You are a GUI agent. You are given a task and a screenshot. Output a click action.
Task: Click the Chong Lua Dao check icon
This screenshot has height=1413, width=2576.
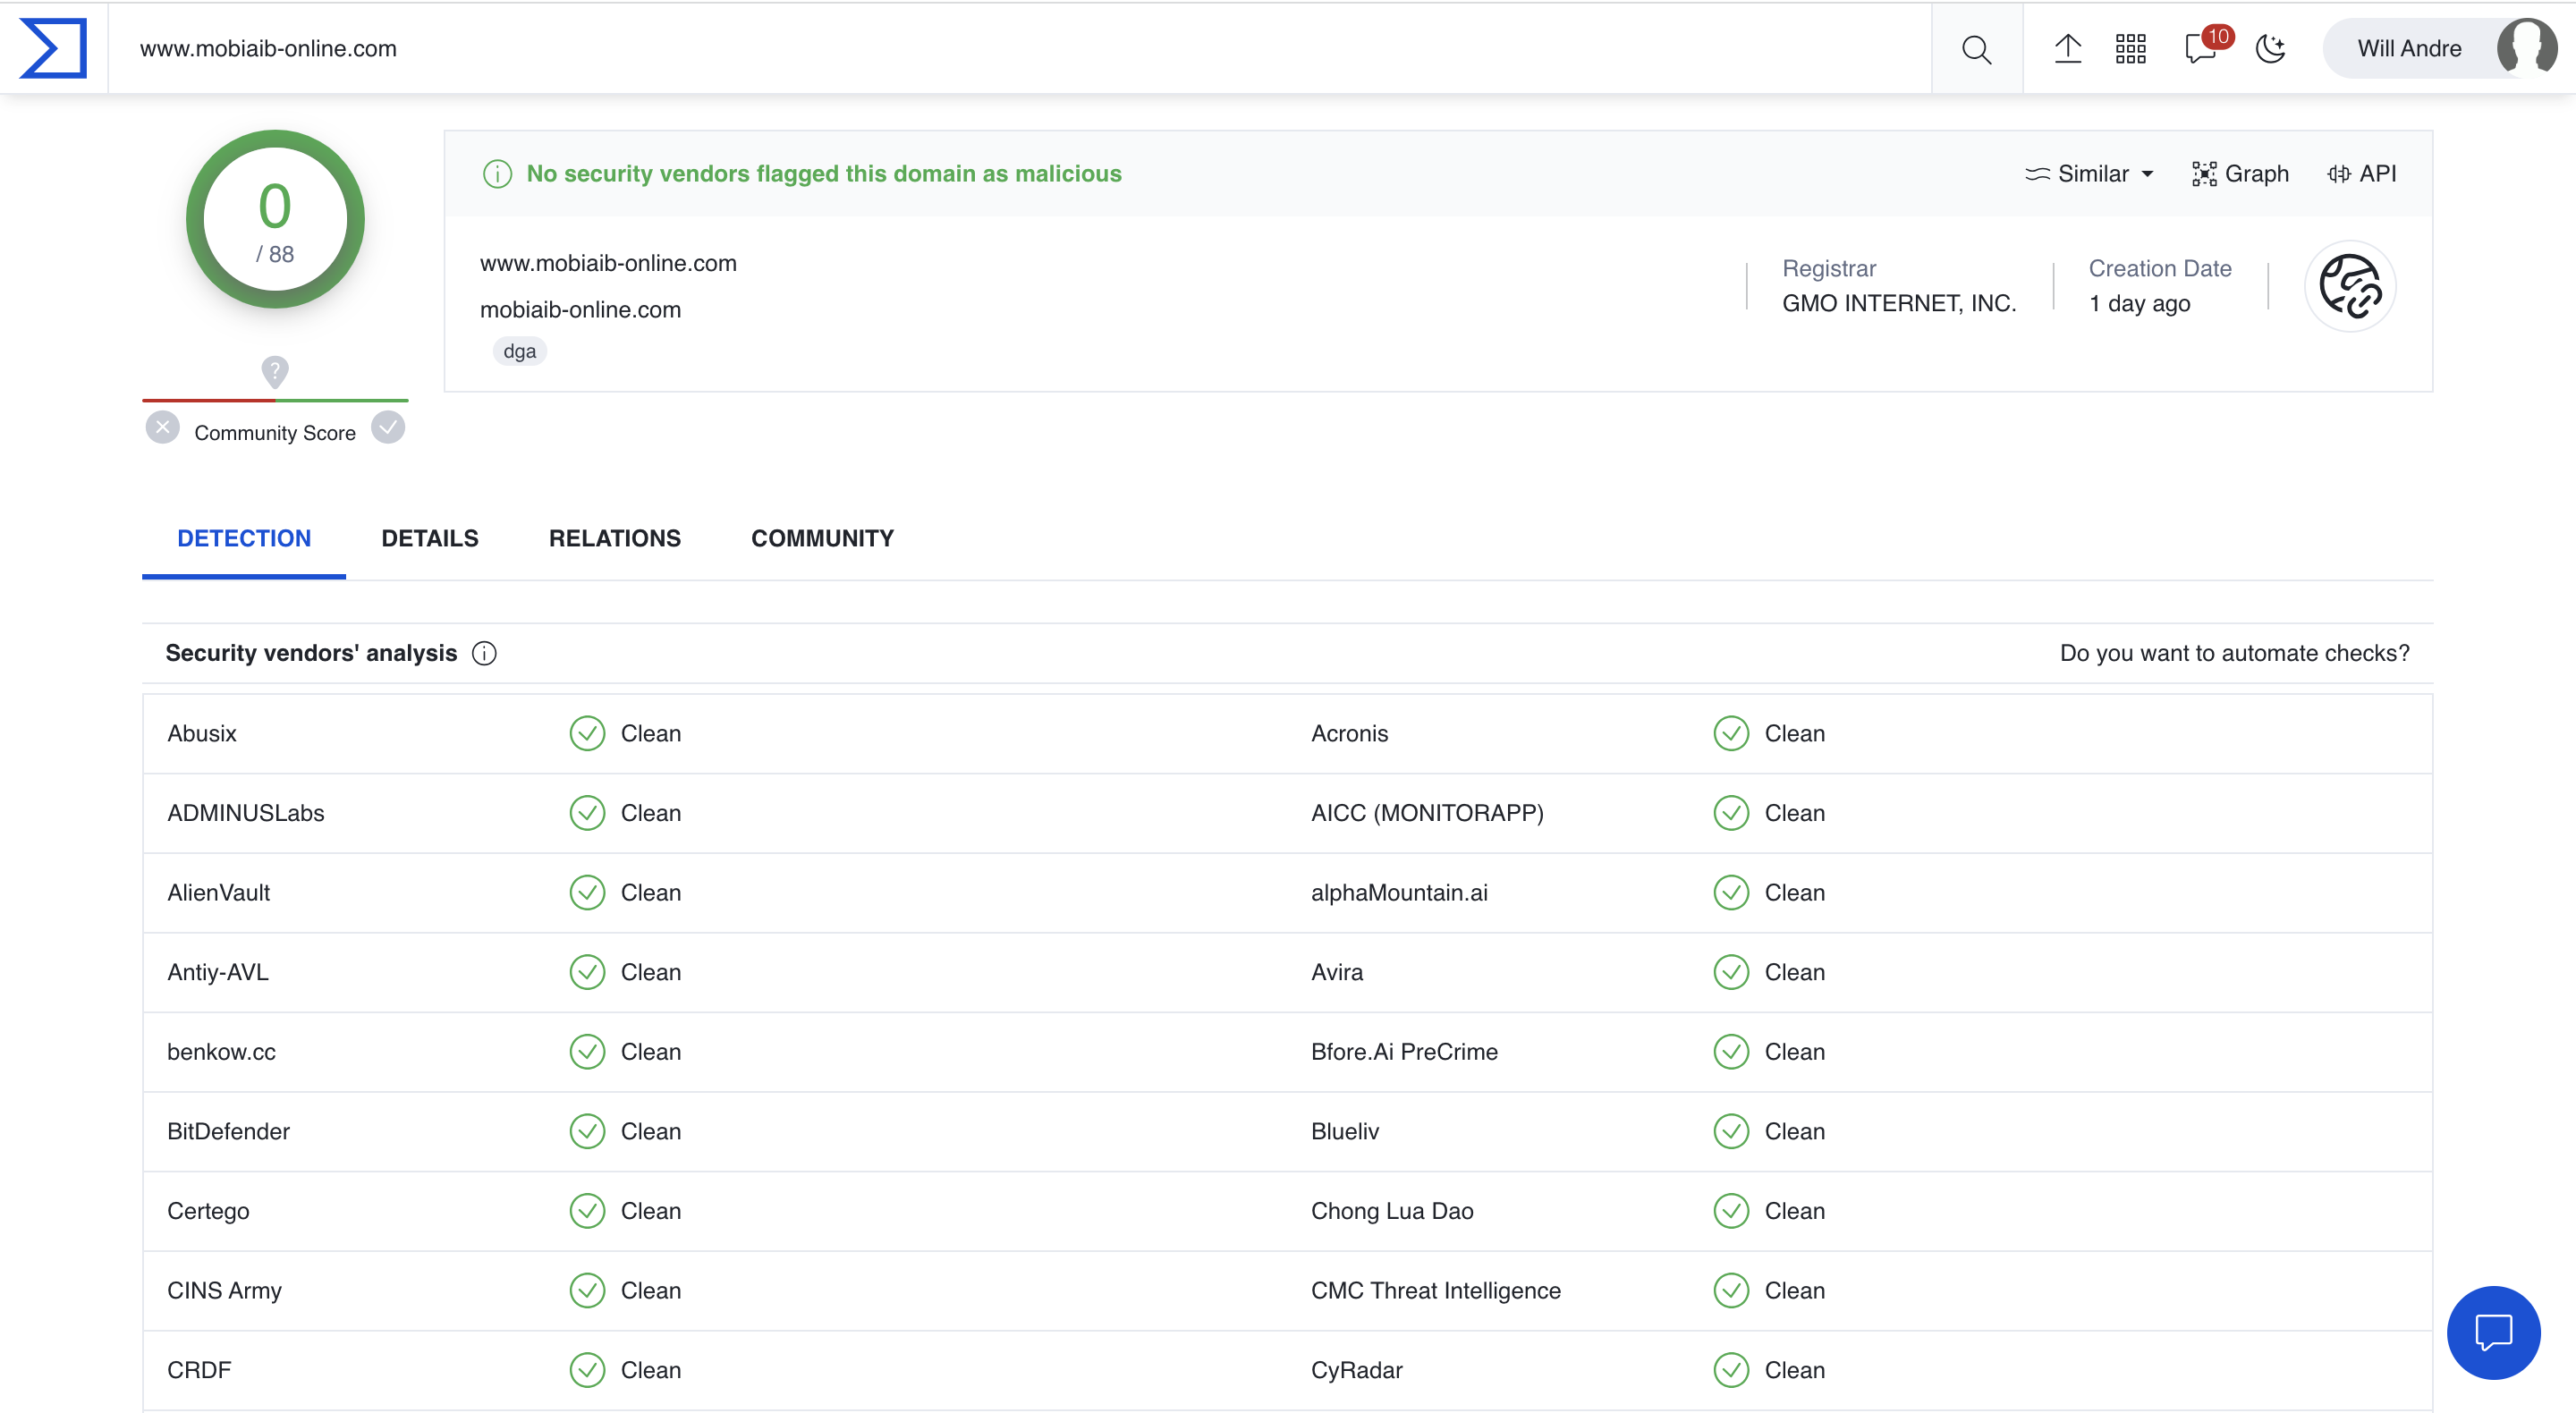(1731, 1211)
